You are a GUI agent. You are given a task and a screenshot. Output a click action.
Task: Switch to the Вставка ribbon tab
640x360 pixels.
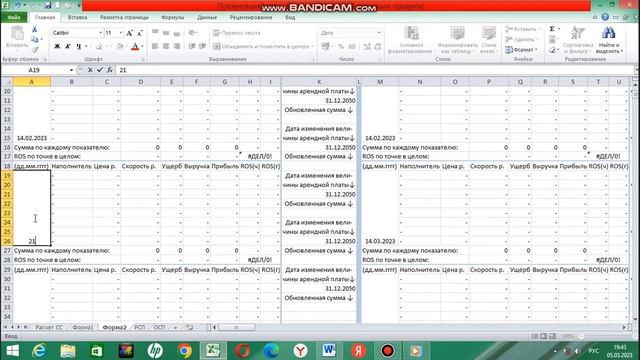point(77,18)
